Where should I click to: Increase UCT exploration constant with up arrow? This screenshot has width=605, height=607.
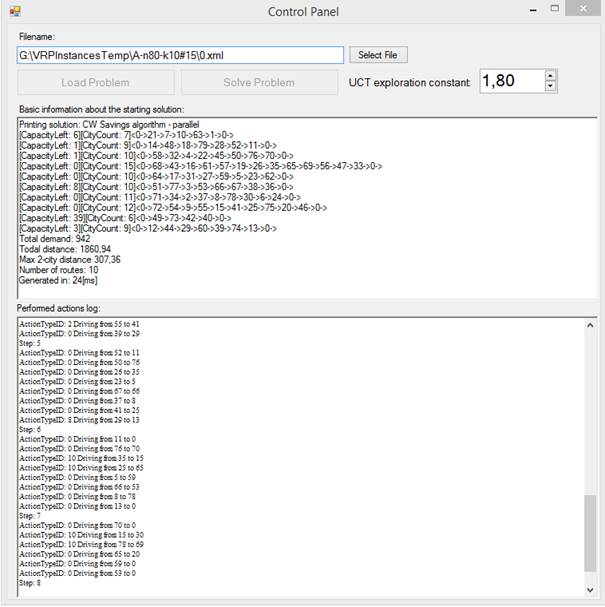click(550, 76)
